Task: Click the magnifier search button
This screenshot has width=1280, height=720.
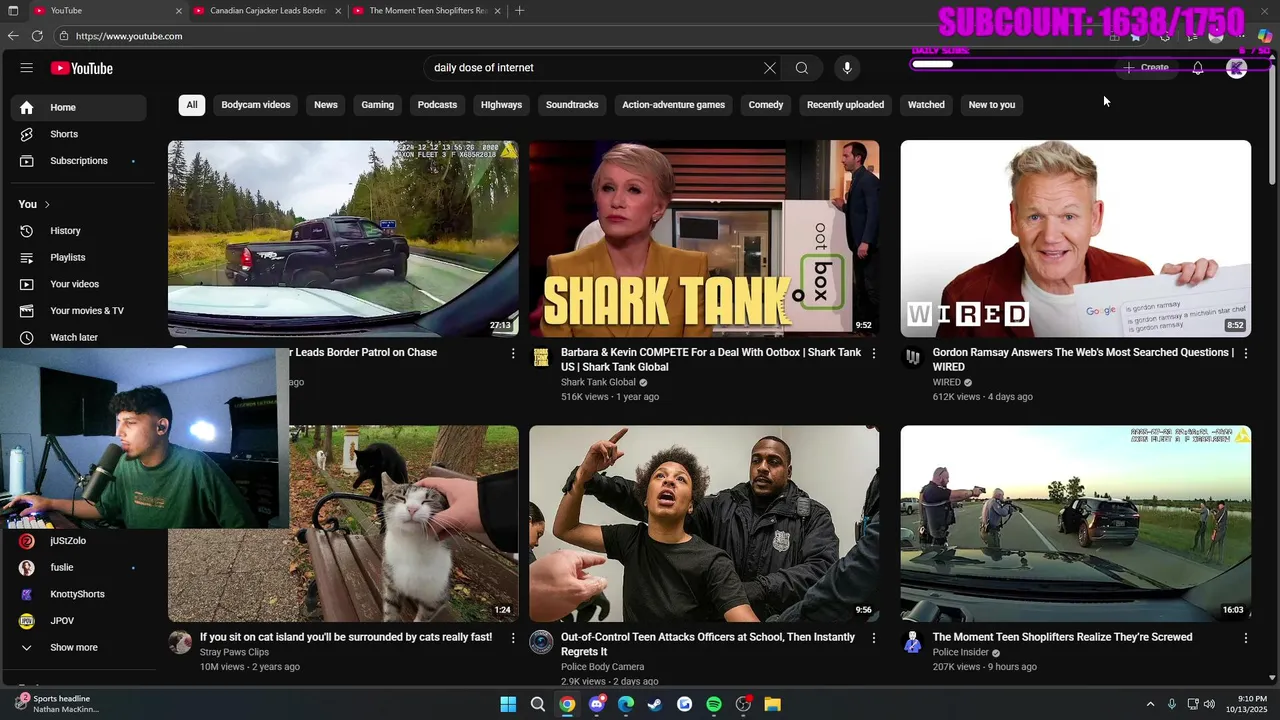Action: tap(802, 68)
